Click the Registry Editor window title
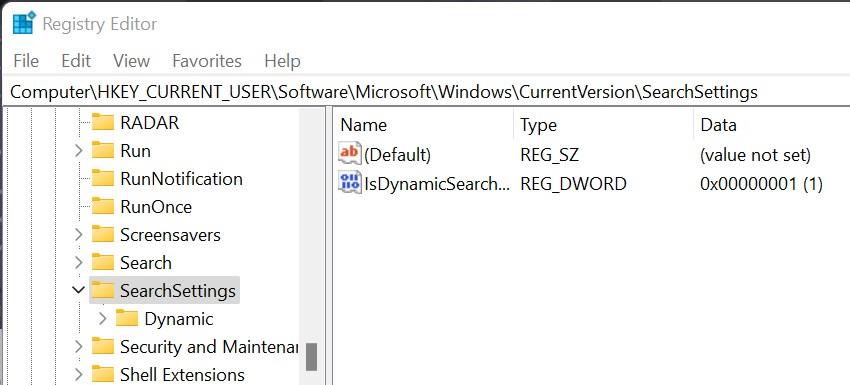 point(100,24)
